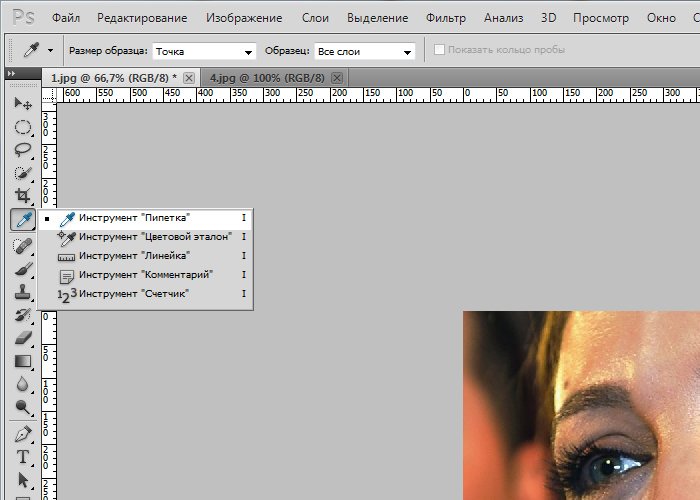The width and height of the screenshot is (700, 500).
Task: Select the Healing Brush tool
Action: pyautogui.click(x=22, y=245)
